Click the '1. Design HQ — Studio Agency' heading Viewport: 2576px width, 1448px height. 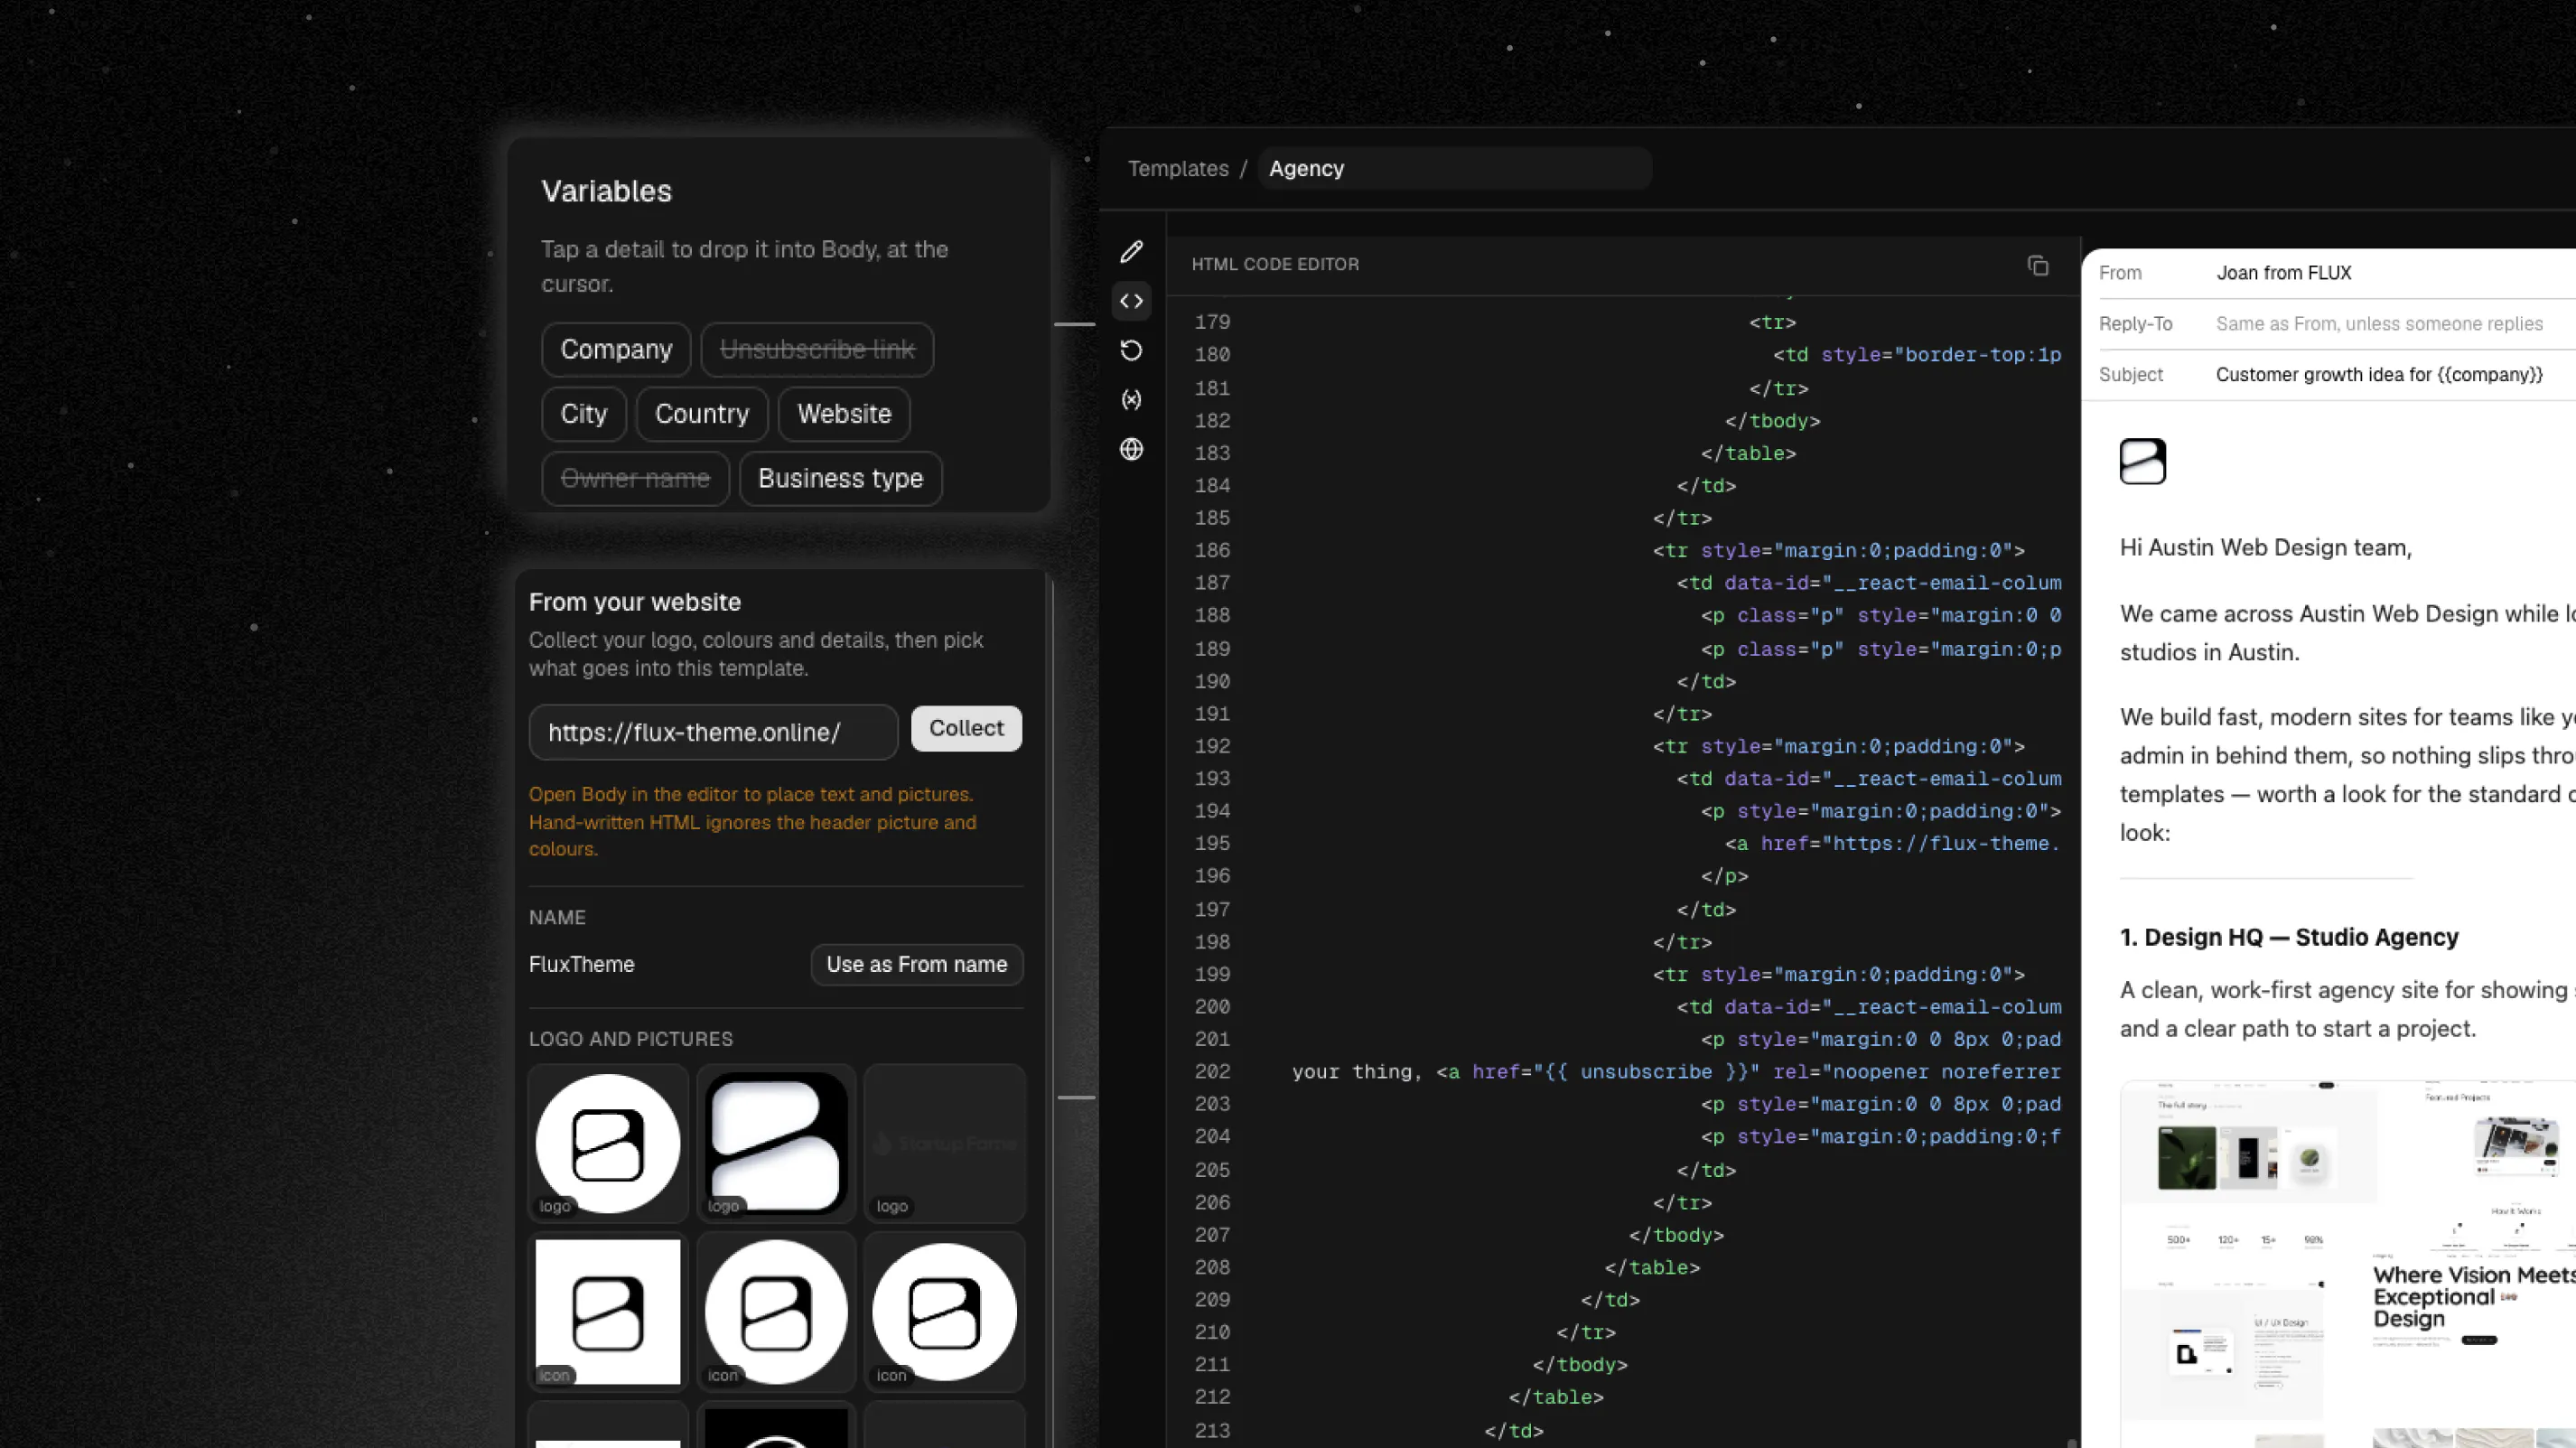pos(2287,937)
